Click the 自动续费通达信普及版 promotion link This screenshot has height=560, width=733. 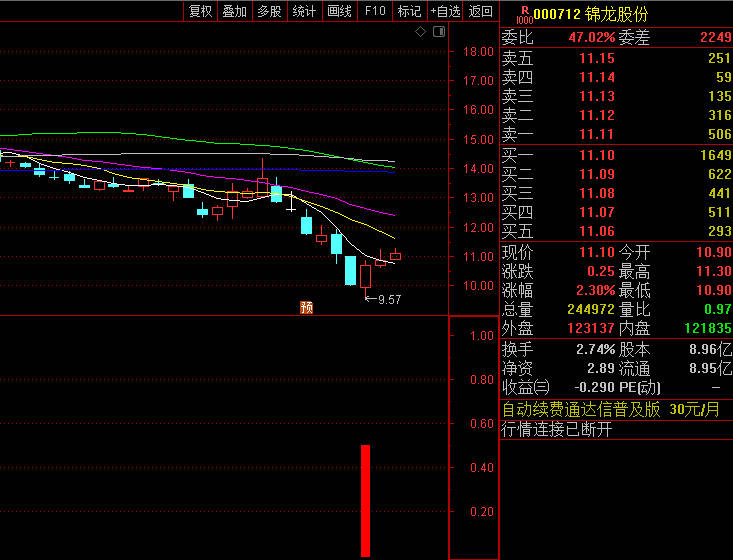click(581, 409)
